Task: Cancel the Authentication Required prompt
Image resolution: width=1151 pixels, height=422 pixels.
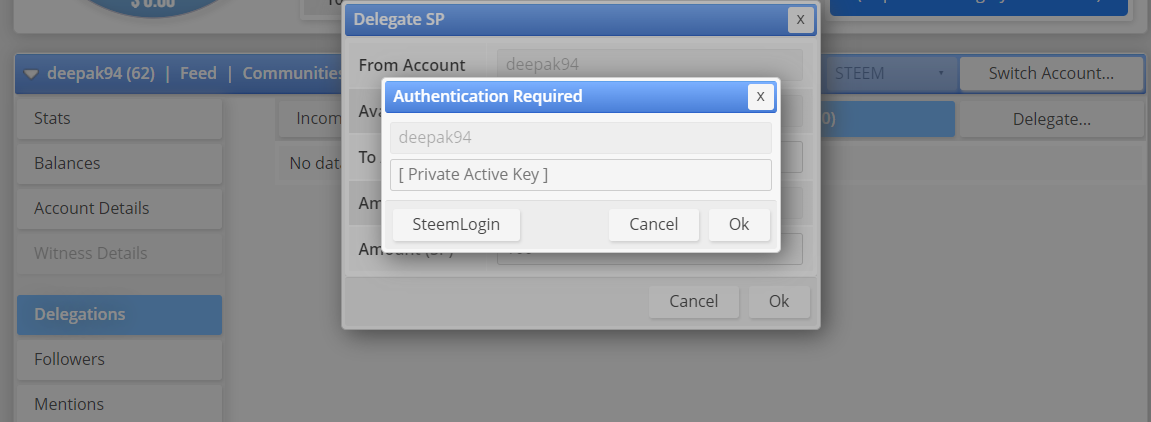Action: click(653, 224)
